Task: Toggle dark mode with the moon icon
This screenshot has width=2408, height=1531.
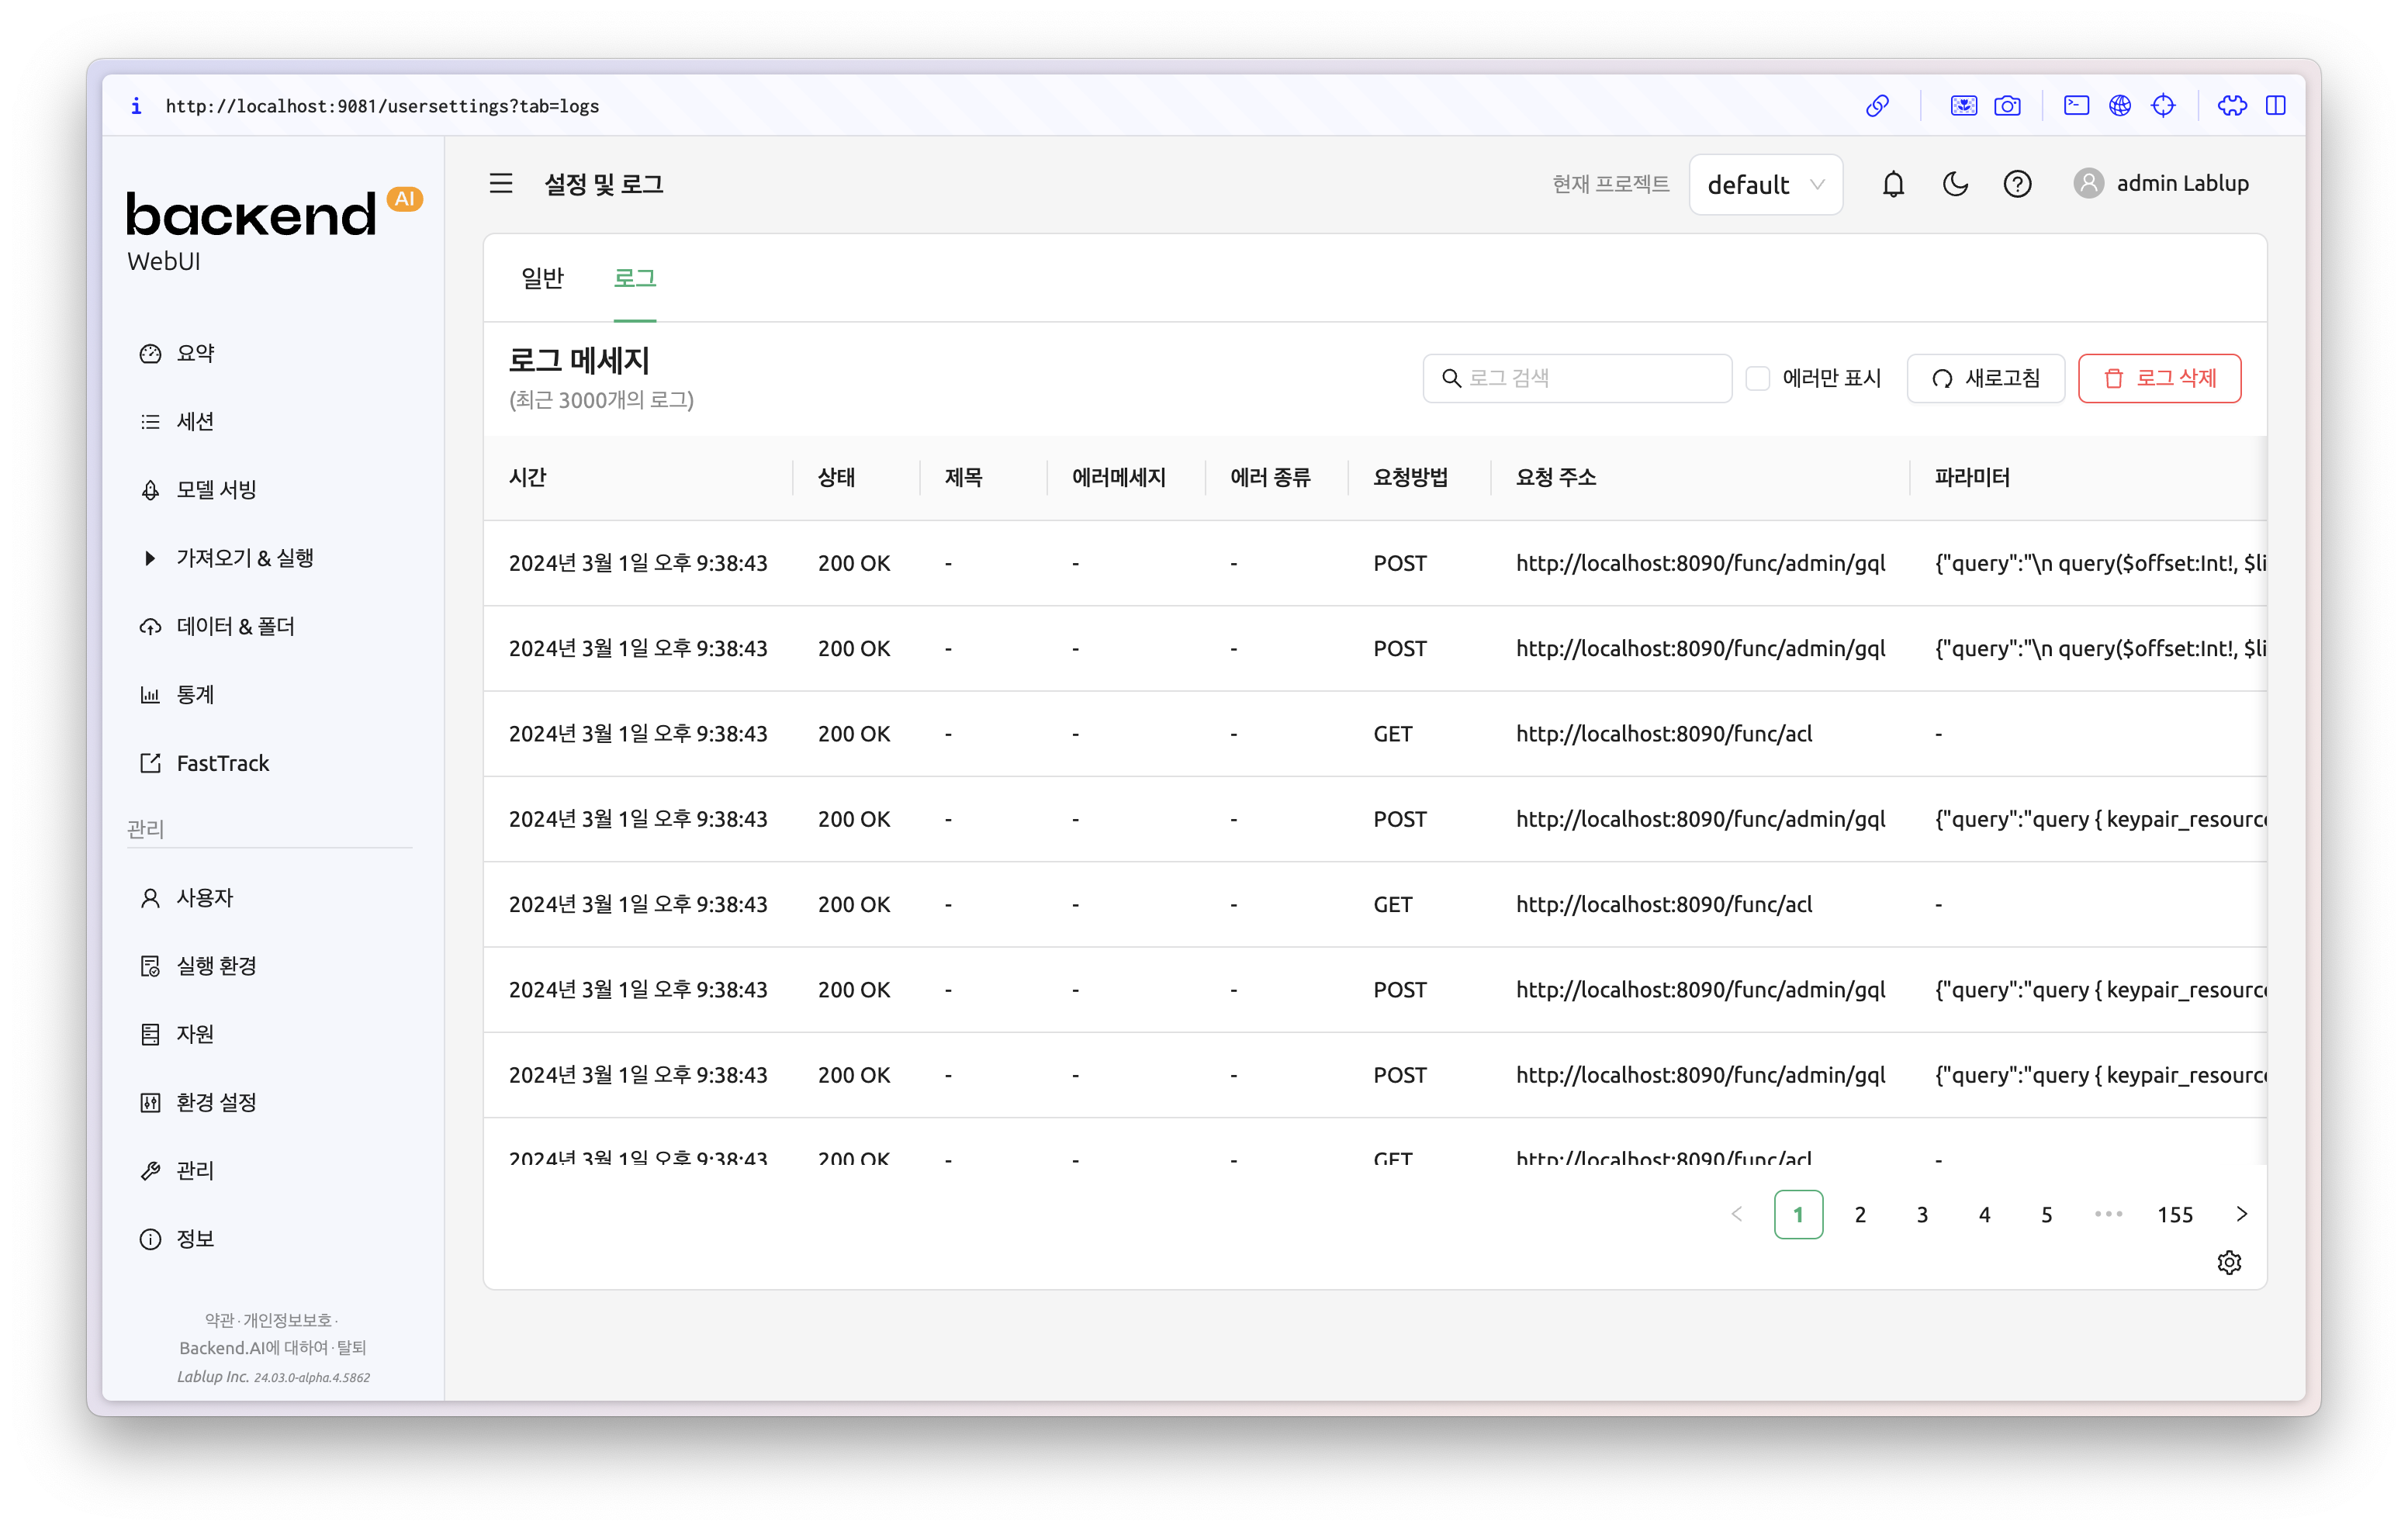Action: point(1955,184)
